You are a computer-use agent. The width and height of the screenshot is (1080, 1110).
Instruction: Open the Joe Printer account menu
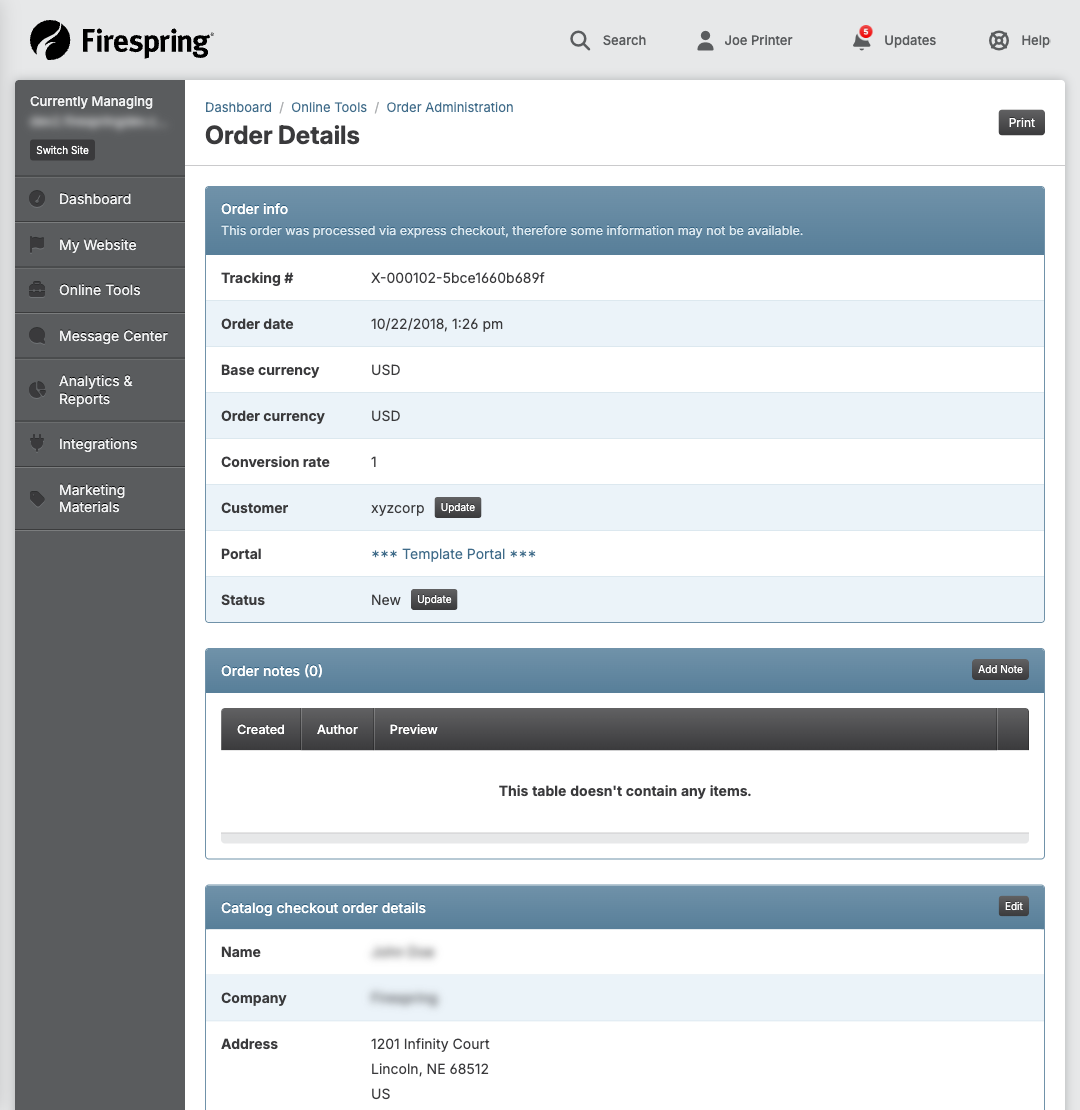(x=758, y=40)
